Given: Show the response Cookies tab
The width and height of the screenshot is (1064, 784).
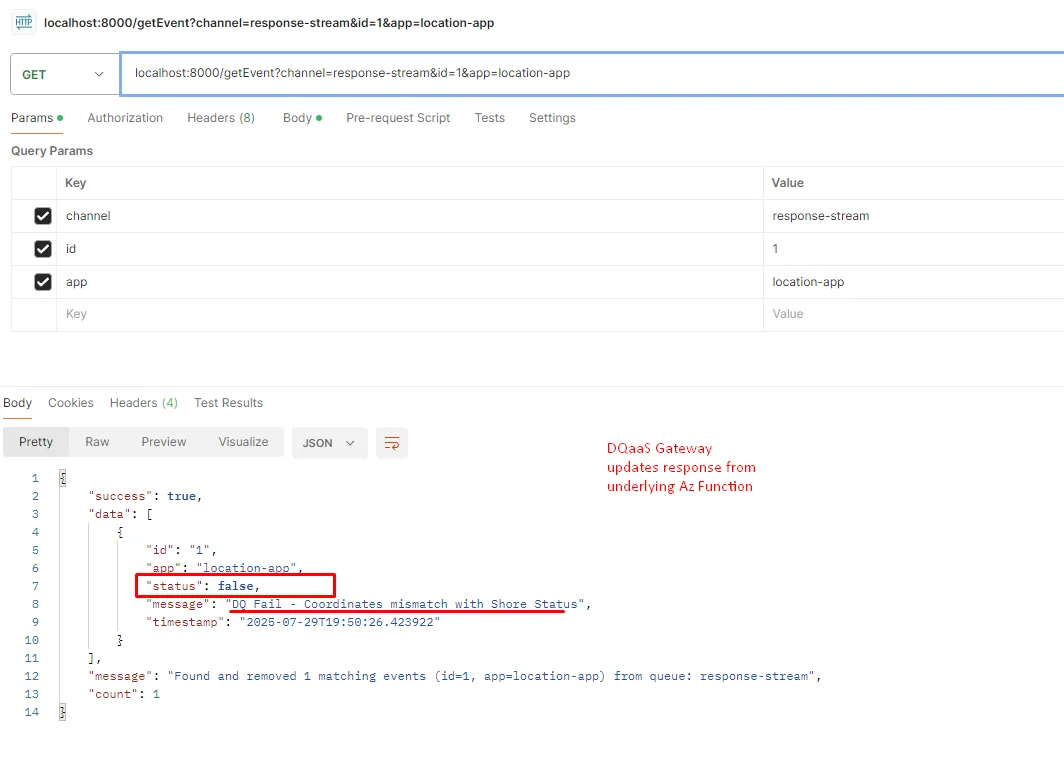Looking at the screenshot, I should pos(71,403).
